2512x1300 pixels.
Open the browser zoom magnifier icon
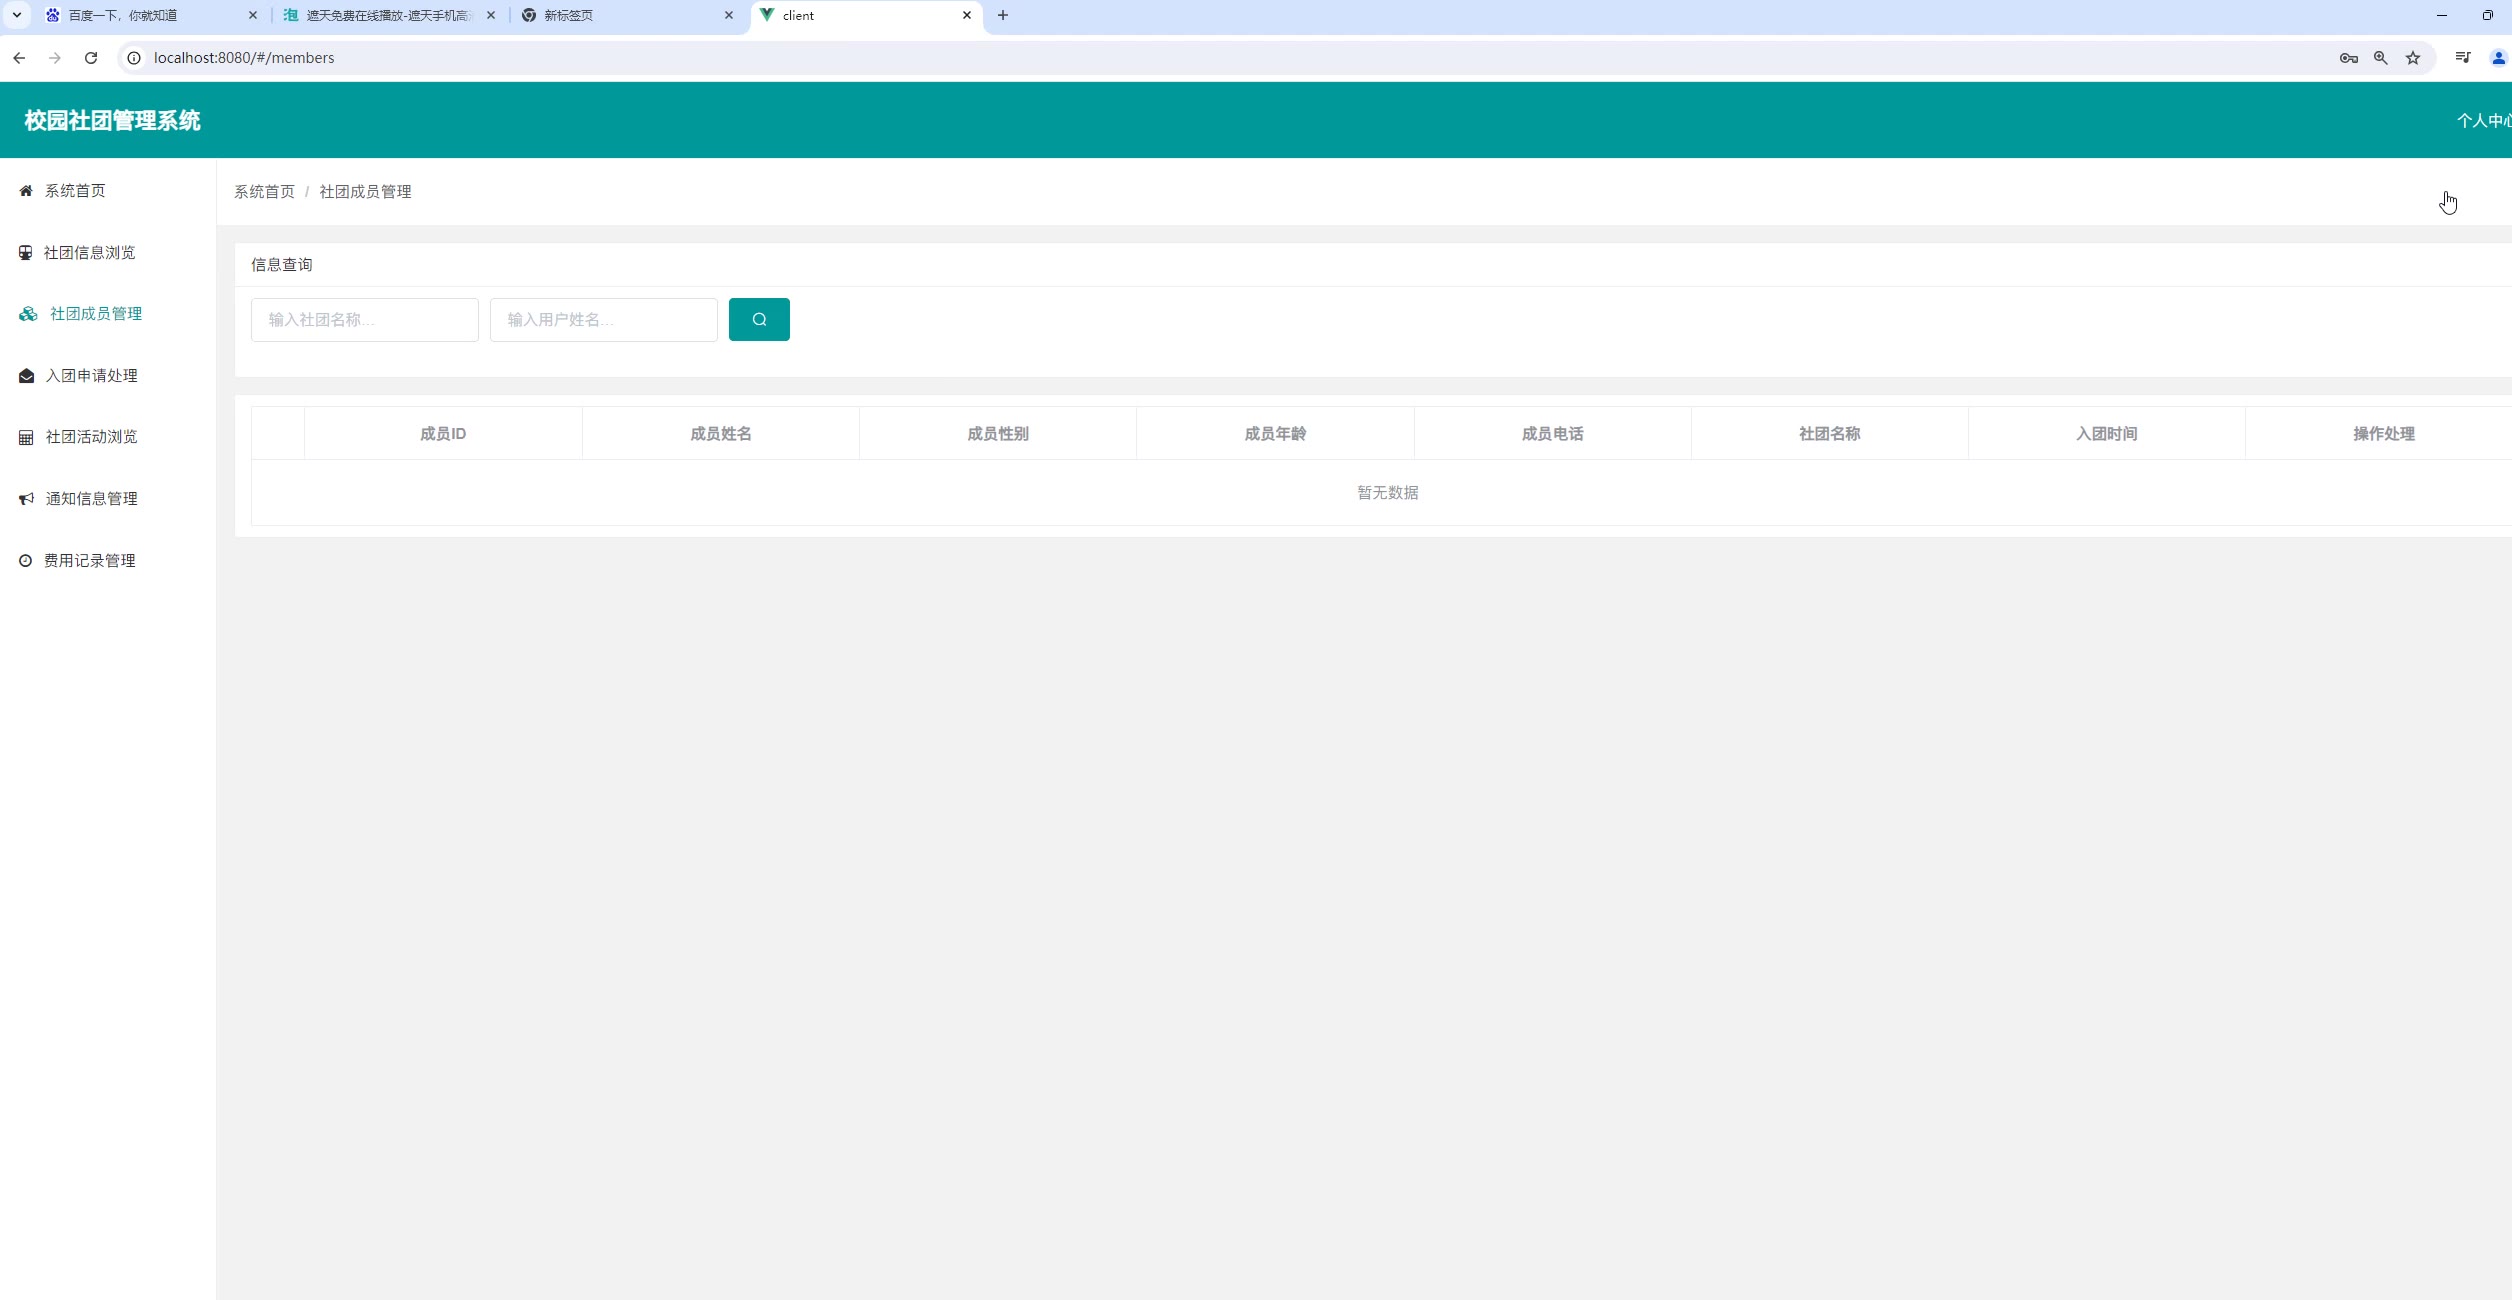(x=2381, y=58)
